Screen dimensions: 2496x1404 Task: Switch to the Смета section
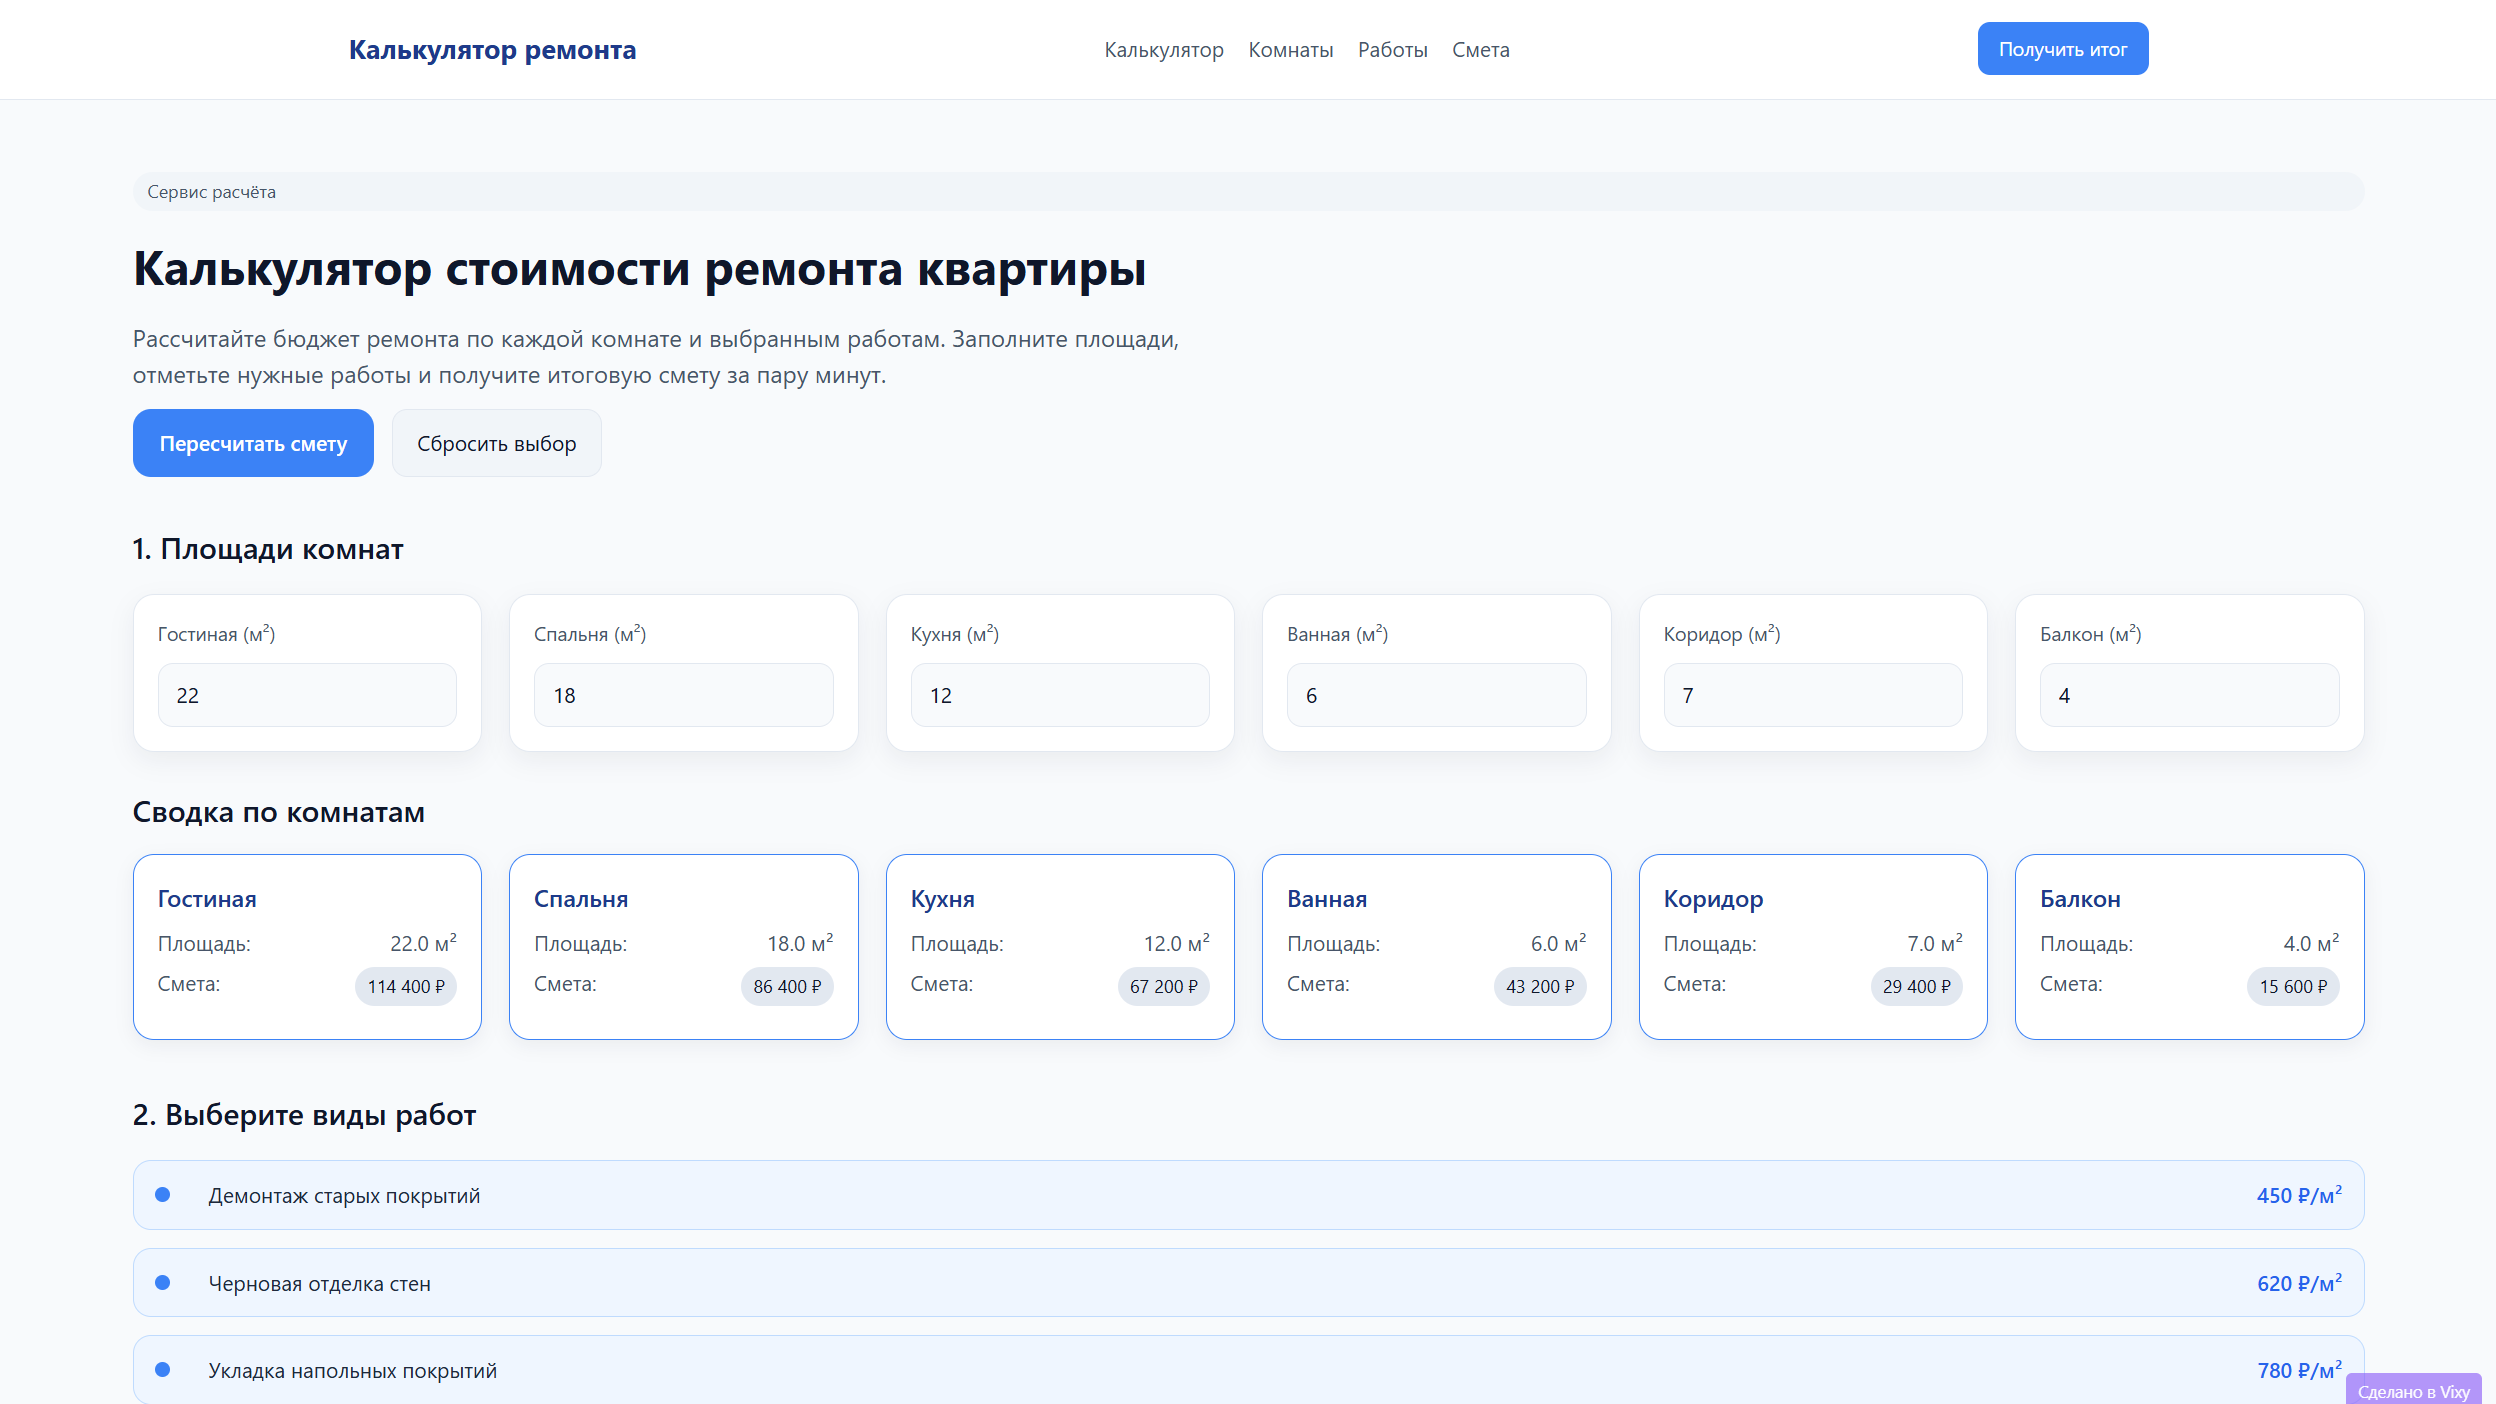click(1481, 49)
